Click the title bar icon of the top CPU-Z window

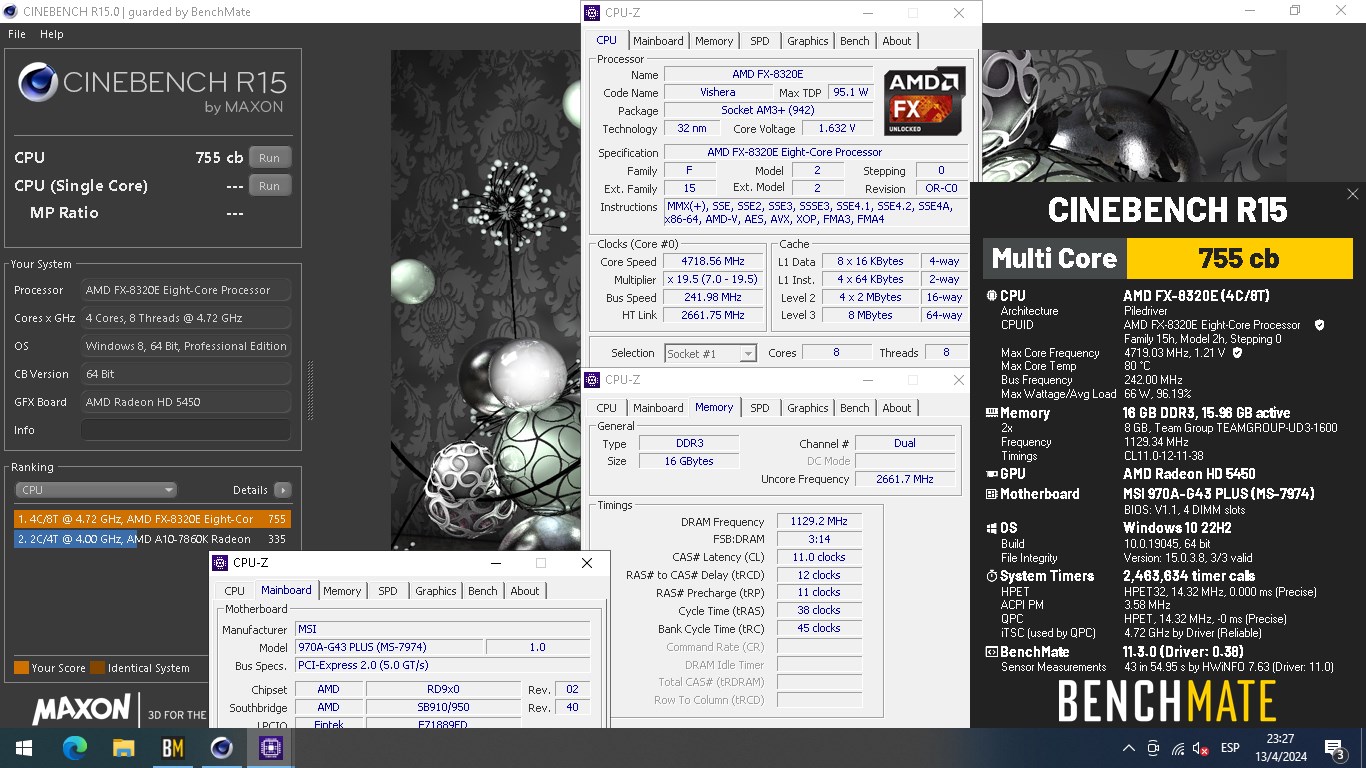coord(592,13)
